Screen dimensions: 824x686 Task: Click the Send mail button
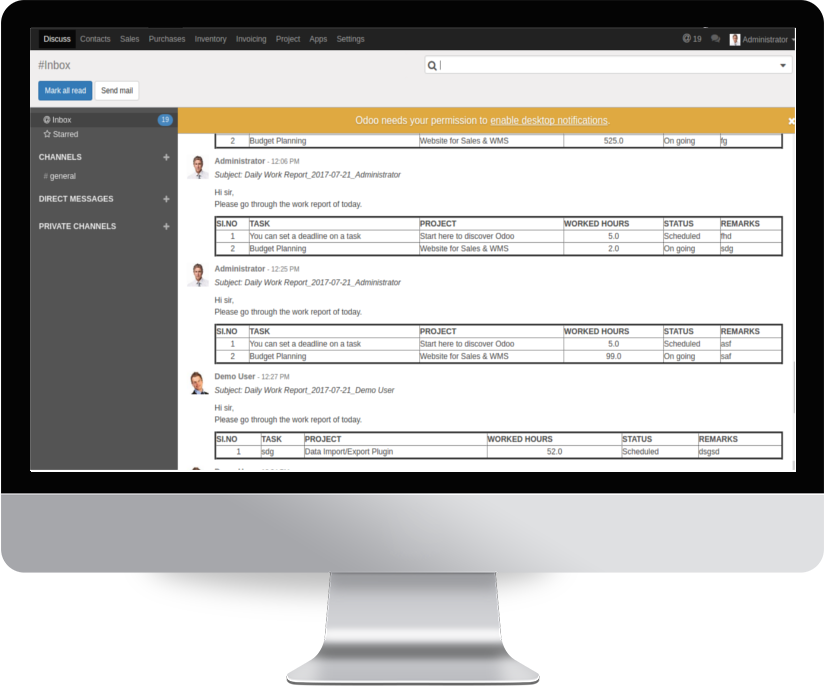(117, 90)
